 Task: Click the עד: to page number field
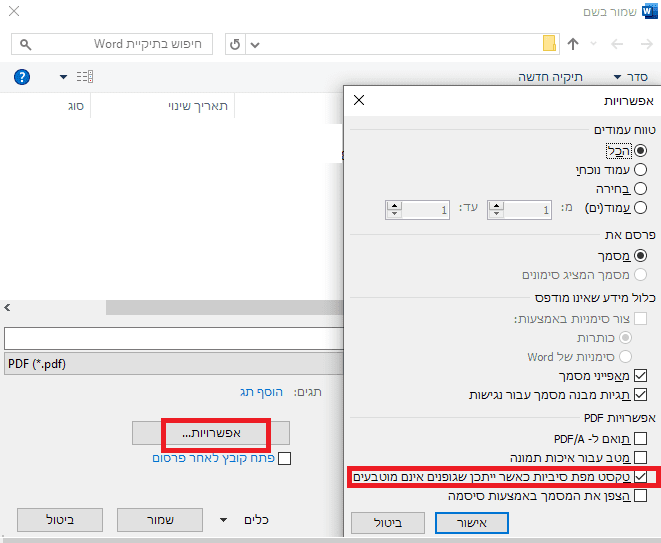point(425,210)
